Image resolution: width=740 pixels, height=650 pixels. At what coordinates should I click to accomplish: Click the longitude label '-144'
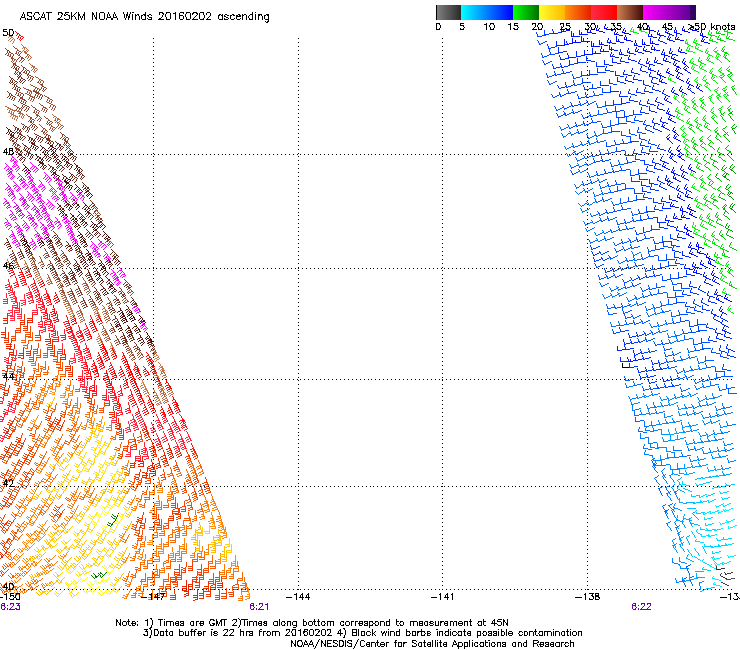pyautogui.click(x=298, y=597)
